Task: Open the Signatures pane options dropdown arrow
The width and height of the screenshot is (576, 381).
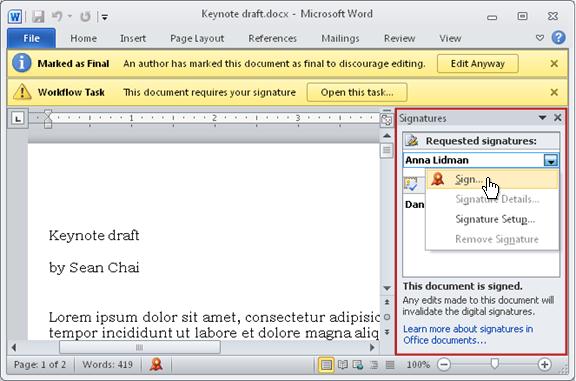Action: point(542,118)
